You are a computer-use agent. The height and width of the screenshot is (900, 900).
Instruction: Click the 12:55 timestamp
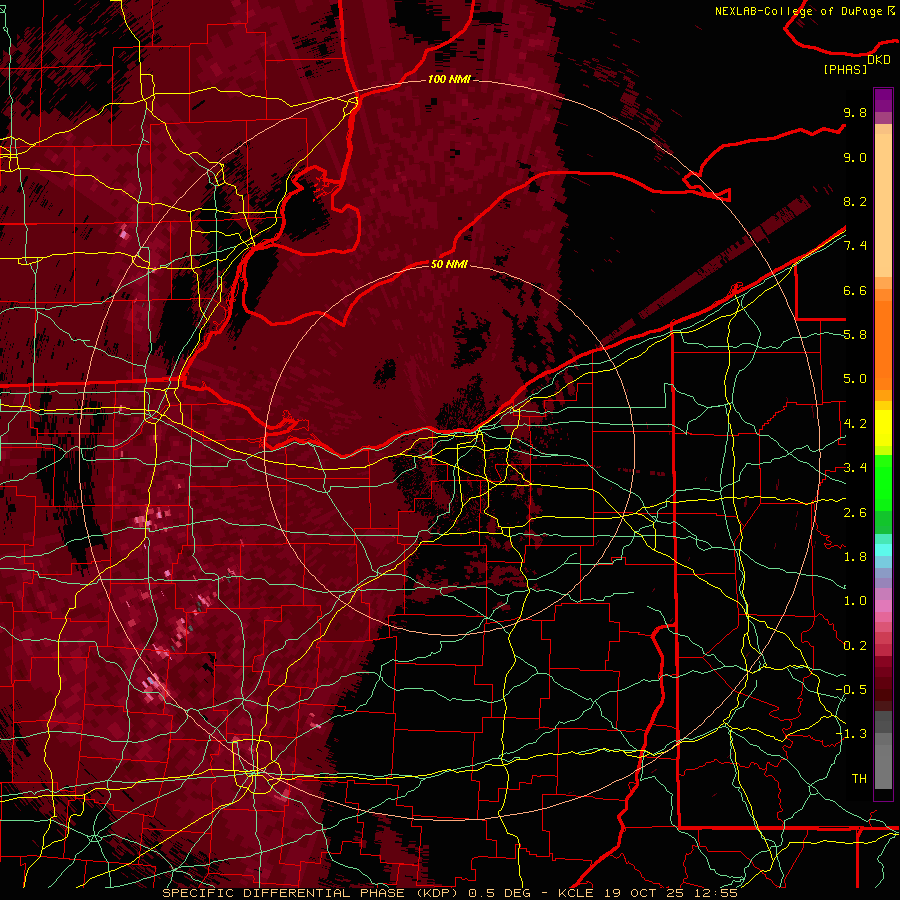[x=717, y=893]
